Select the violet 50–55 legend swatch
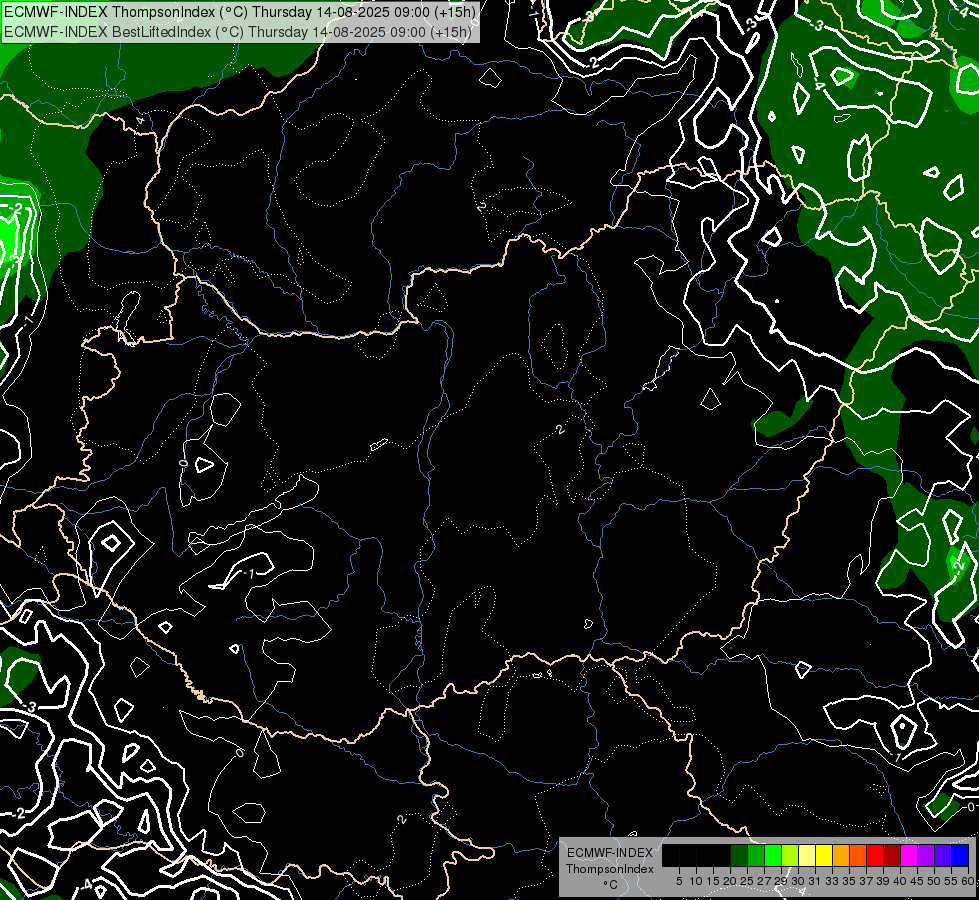Image resolution: width=979 pixels, height=900 pixels. tap(943, 855)
